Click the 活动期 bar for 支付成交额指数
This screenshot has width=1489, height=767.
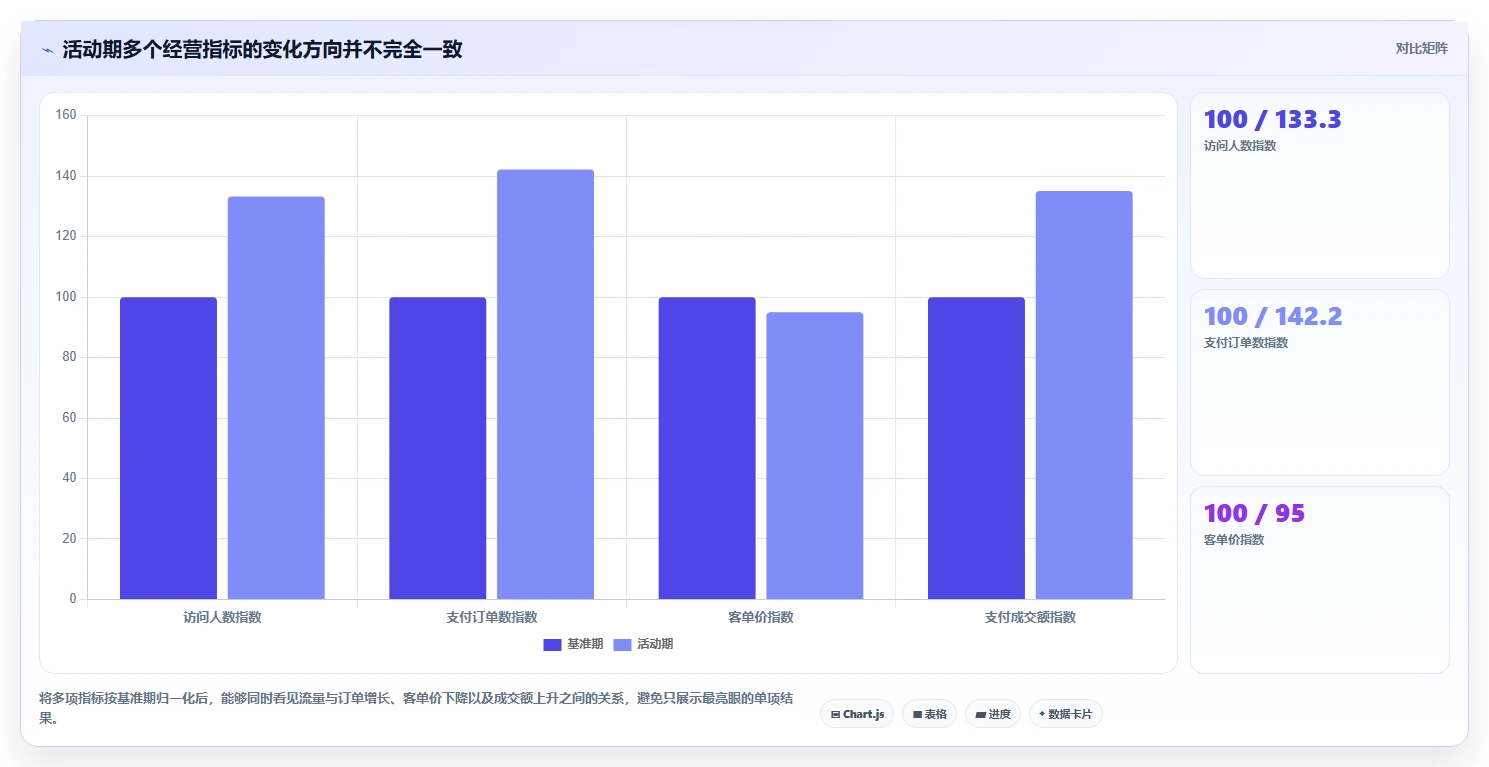tap(1084, 395)
